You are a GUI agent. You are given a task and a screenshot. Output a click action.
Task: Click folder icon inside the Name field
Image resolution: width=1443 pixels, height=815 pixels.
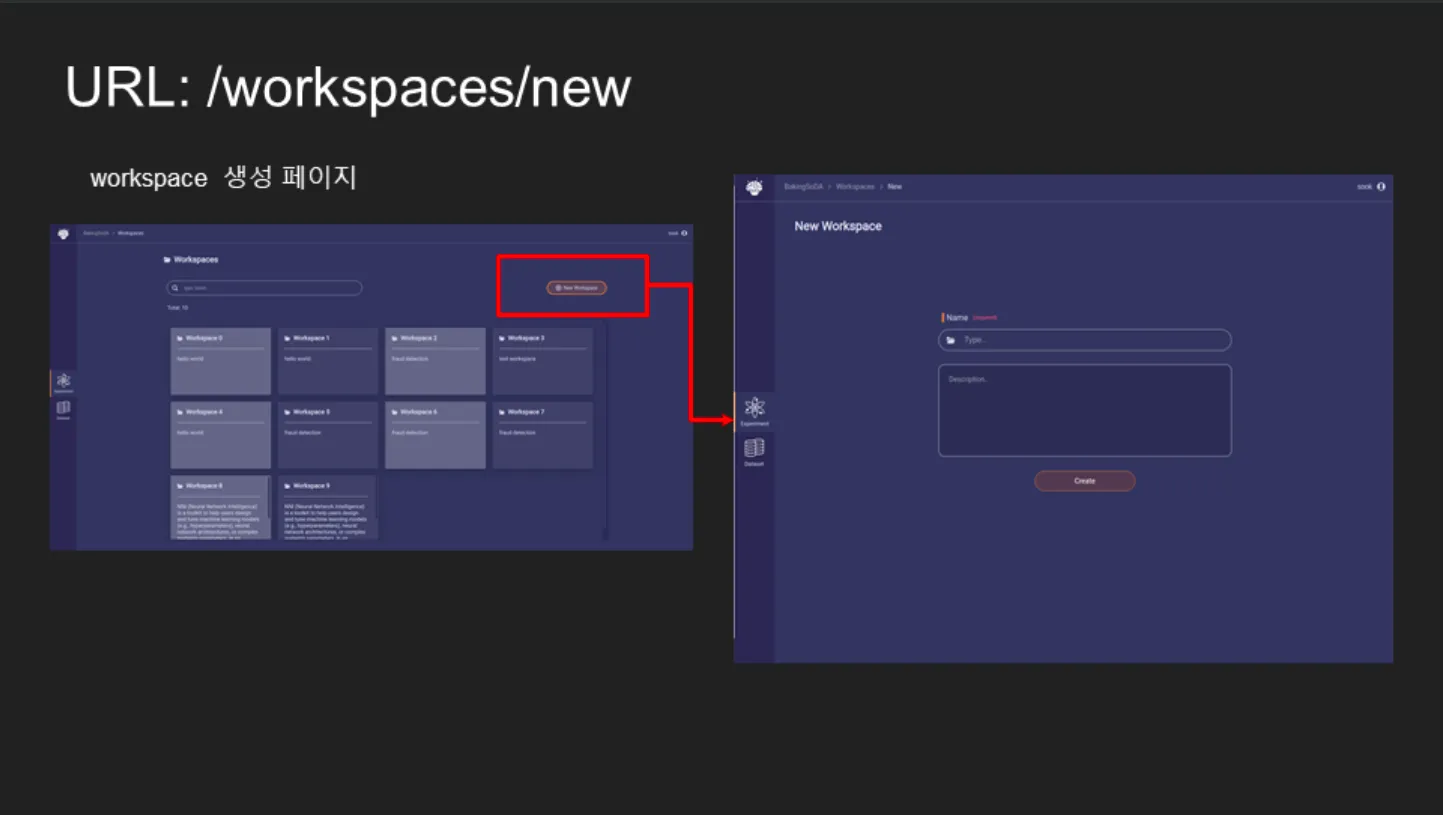coord(950,340)
